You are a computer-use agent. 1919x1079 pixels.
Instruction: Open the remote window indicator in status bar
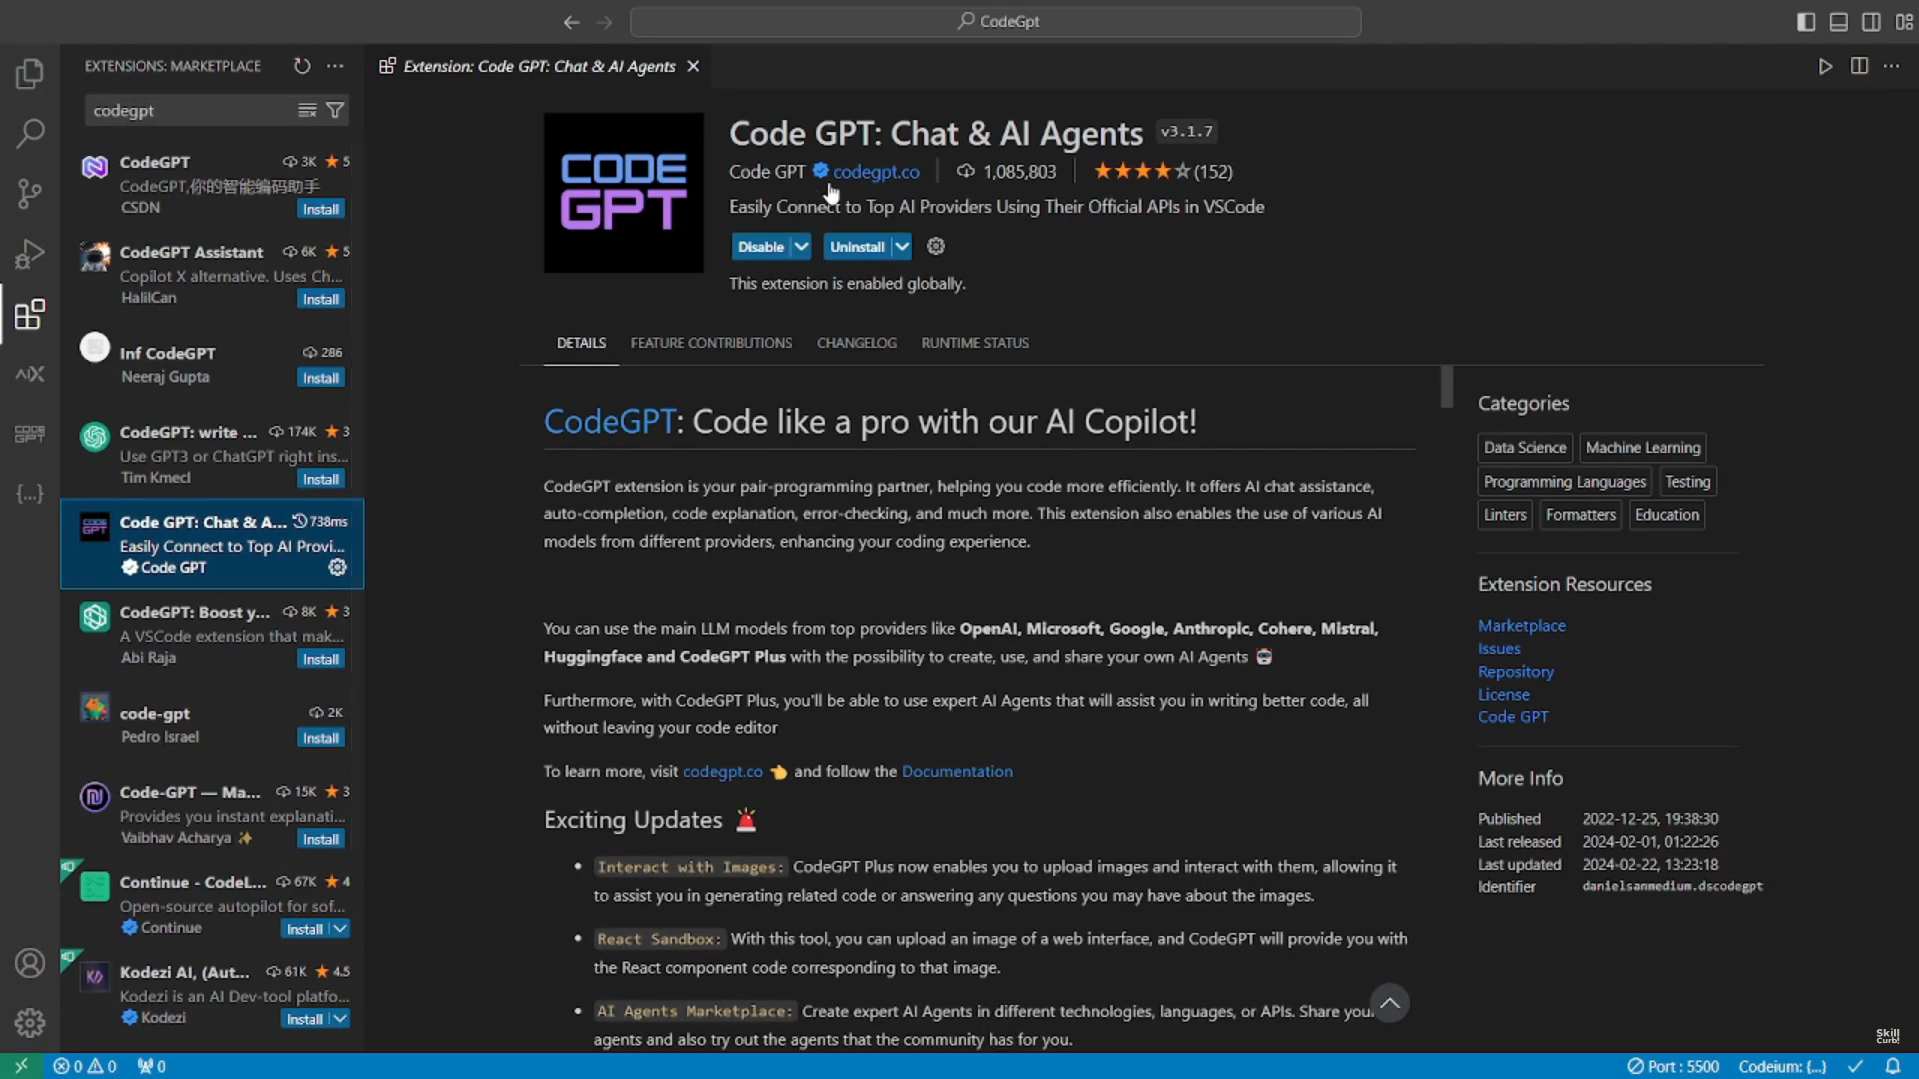tap(21, 1066)
